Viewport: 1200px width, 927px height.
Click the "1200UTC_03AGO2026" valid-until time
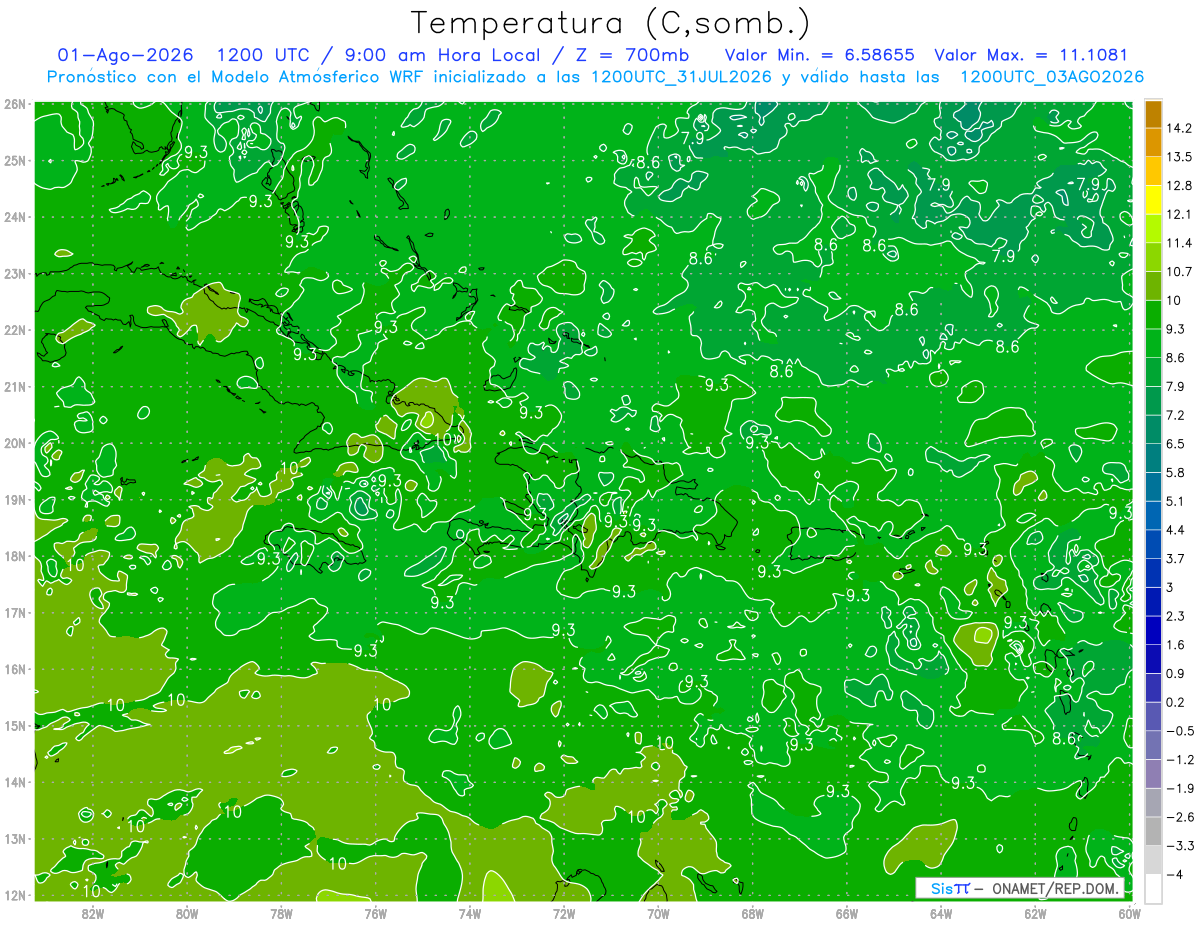(1052, 77)
